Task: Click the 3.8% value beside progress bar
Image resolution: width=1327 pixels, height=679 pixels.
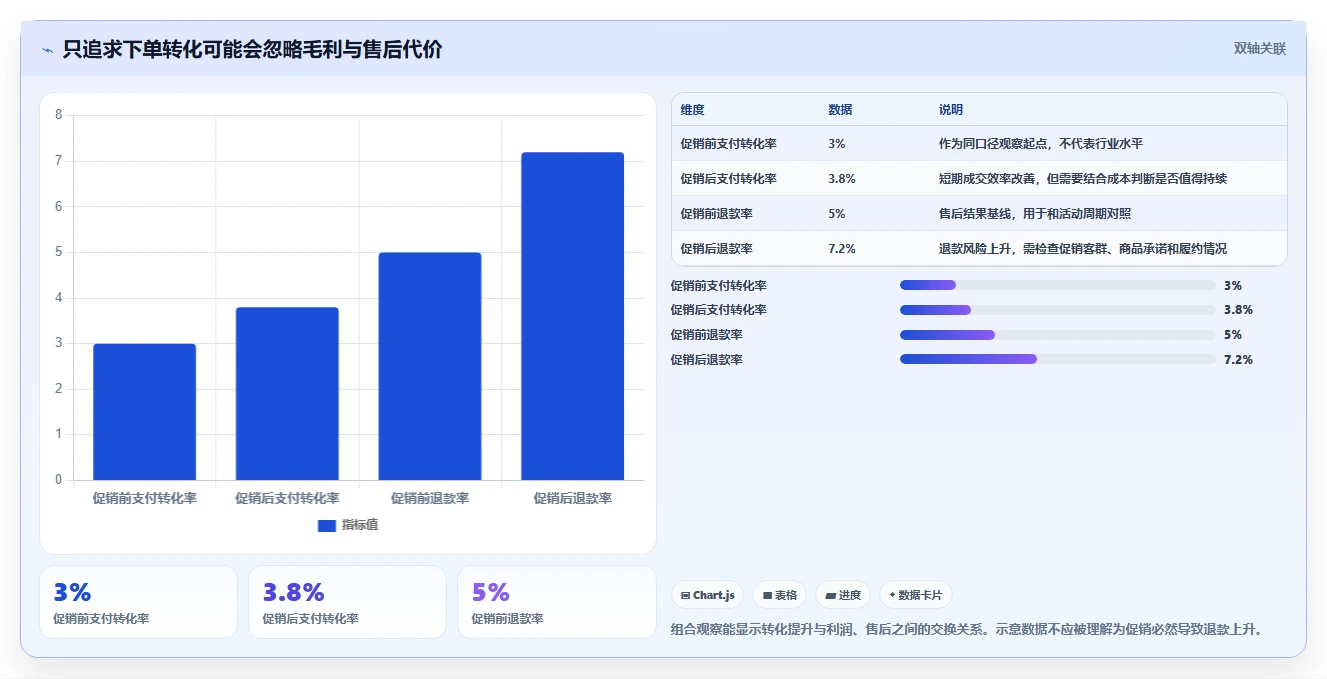Action: [1238, 310]
